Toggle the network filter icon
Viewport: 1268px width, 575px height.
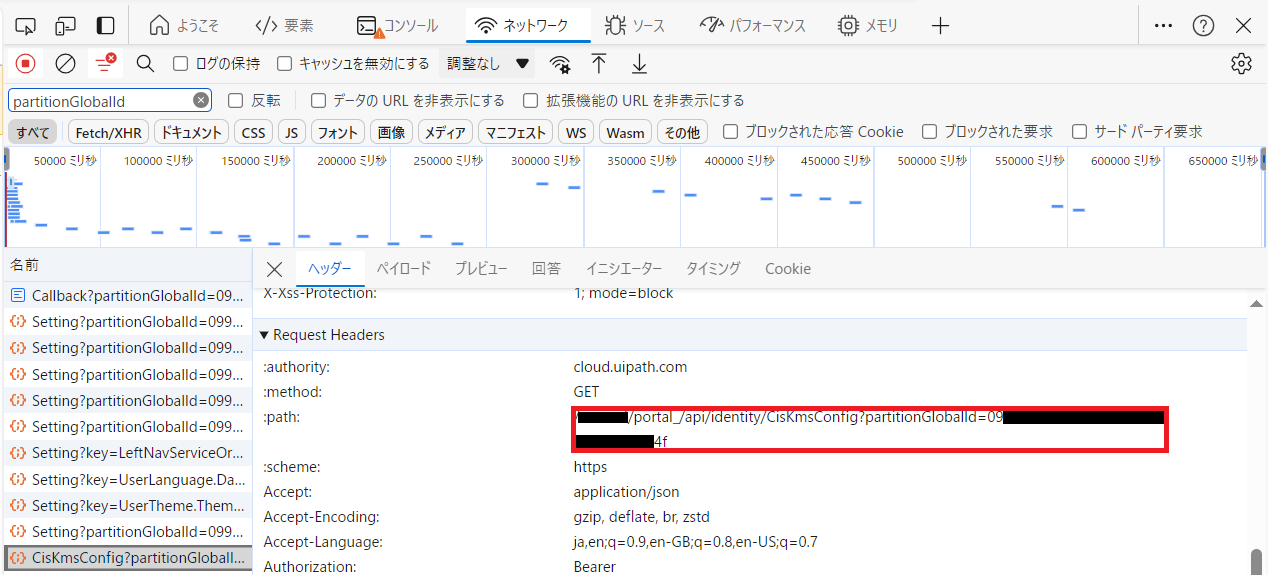tap(105, 64)
